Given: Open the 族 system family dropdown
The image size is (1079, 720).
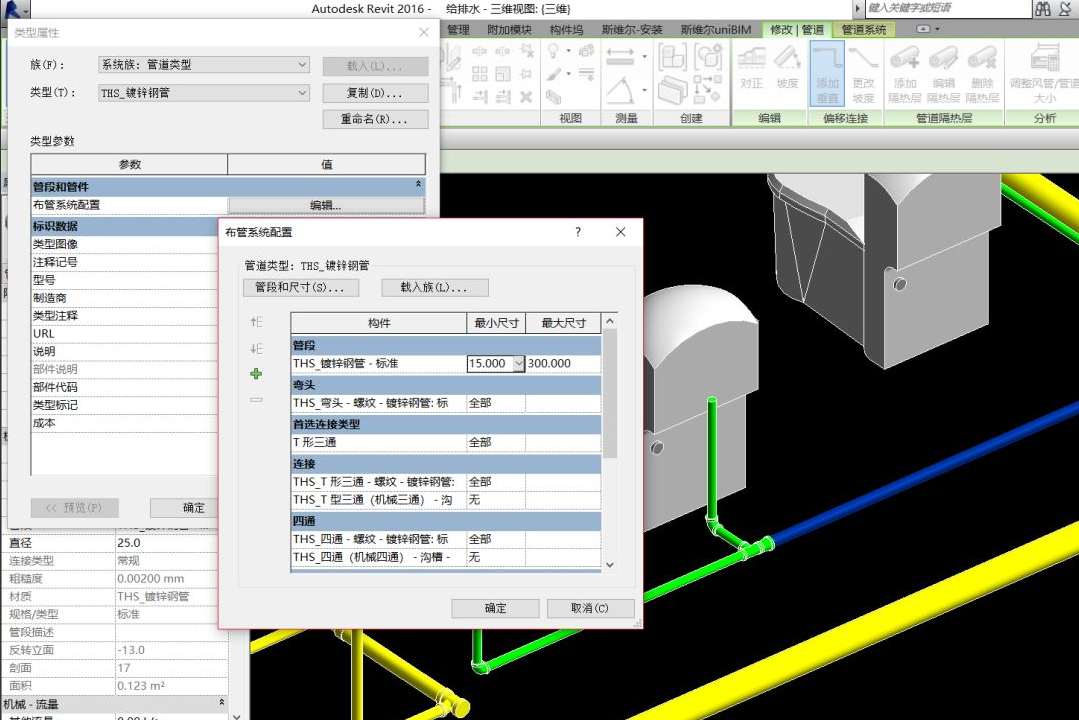Looking at the screenshot, I should pyautogui.click(x=302, y=65).
